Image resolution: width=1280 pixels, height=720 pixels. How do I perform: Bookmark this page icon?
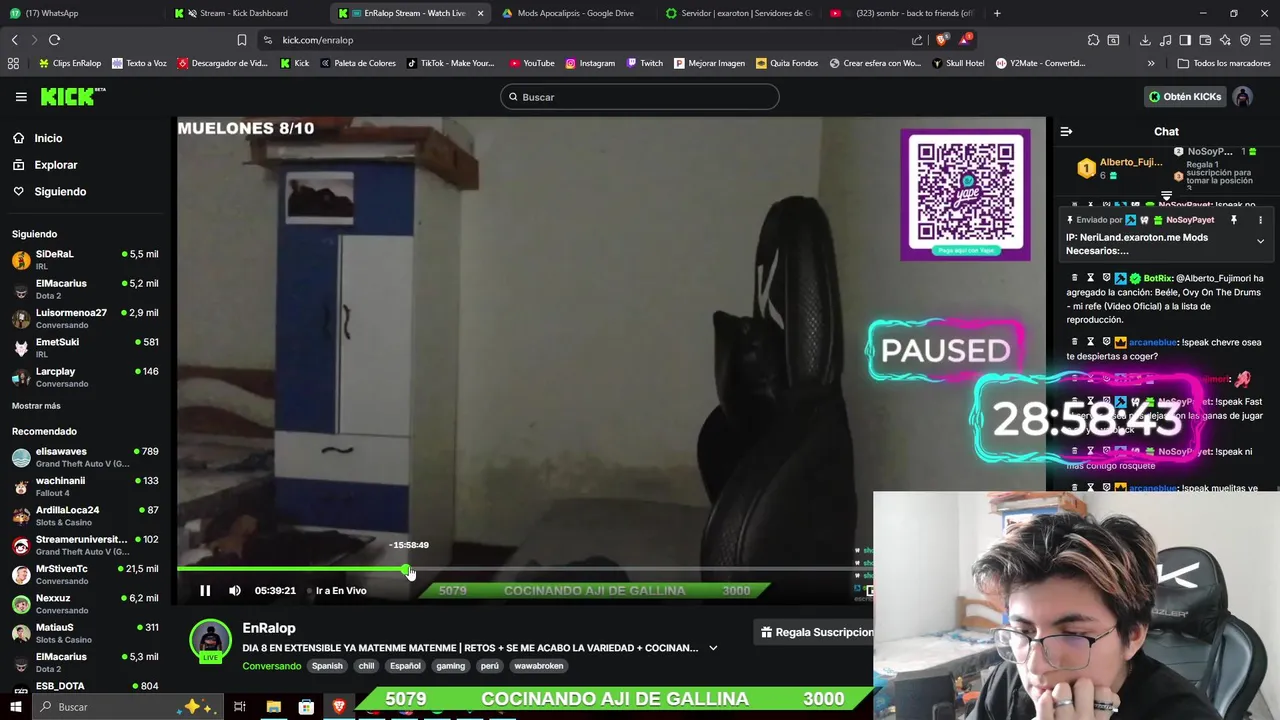[x=241, y=40]
